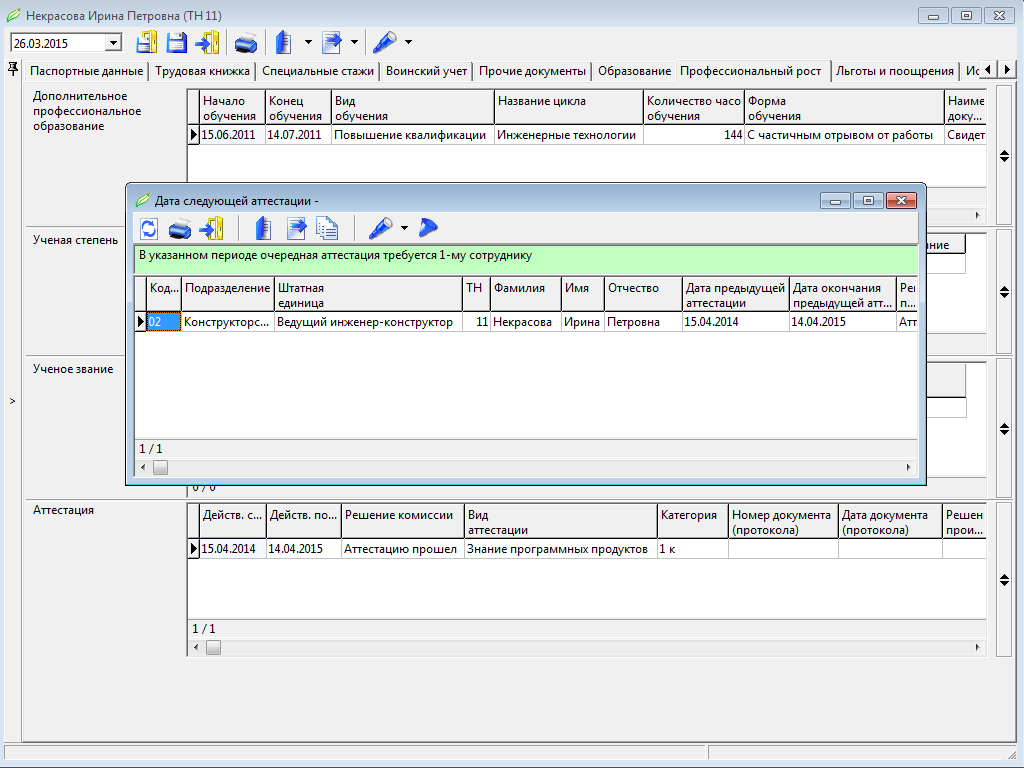Viewport: 1024px width, 768px height.
Task: Click refresh icon in attestation dialog
Action: click(149, 229)
